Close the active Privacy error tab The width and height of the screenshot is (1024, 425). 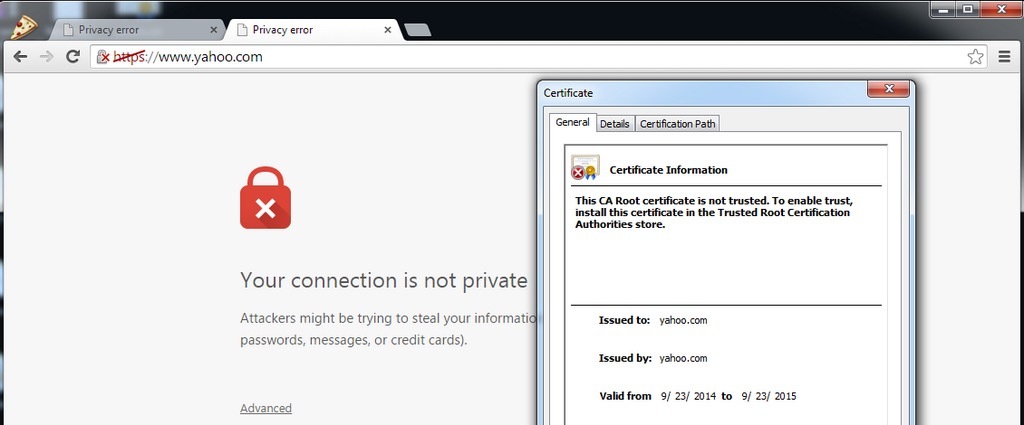388,29
